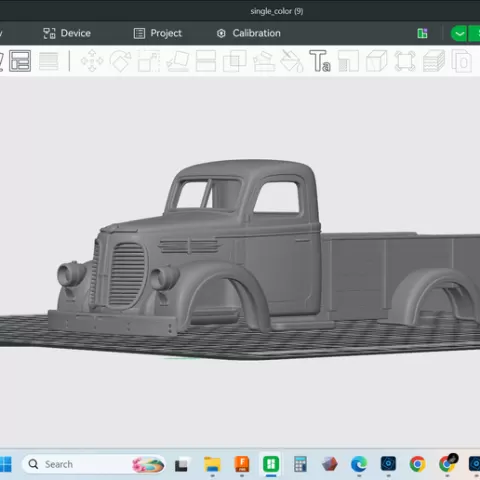
Task: Click the taskbar Search box
Action: pos(94,464)
